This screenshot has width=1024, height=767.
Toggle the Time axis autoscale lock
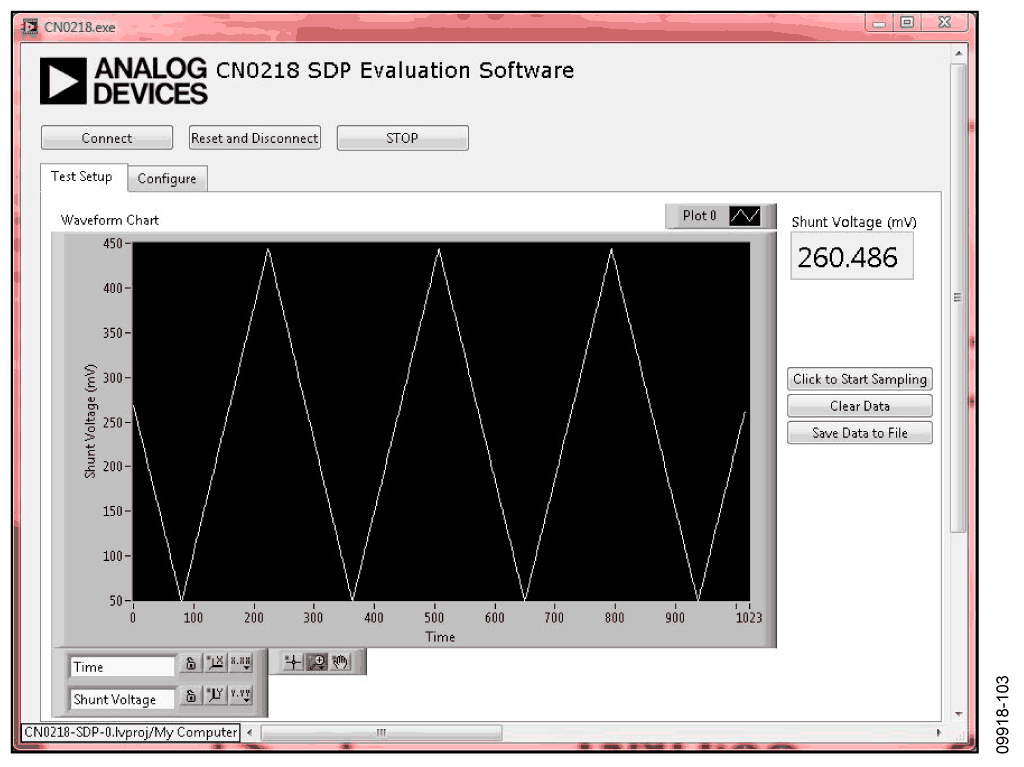pyautogui.click(x=190, y=665)
